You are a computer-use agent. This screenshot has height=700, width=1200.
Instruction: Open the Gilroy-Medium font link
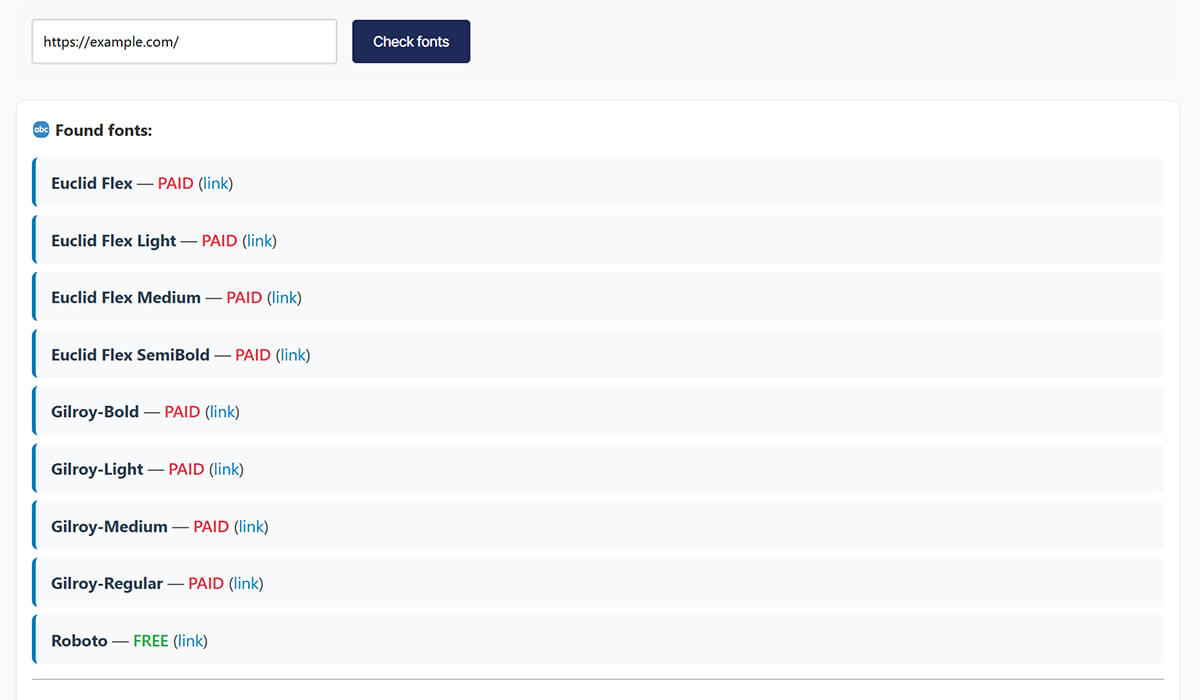pyautogui.click(x=251, y=526)
